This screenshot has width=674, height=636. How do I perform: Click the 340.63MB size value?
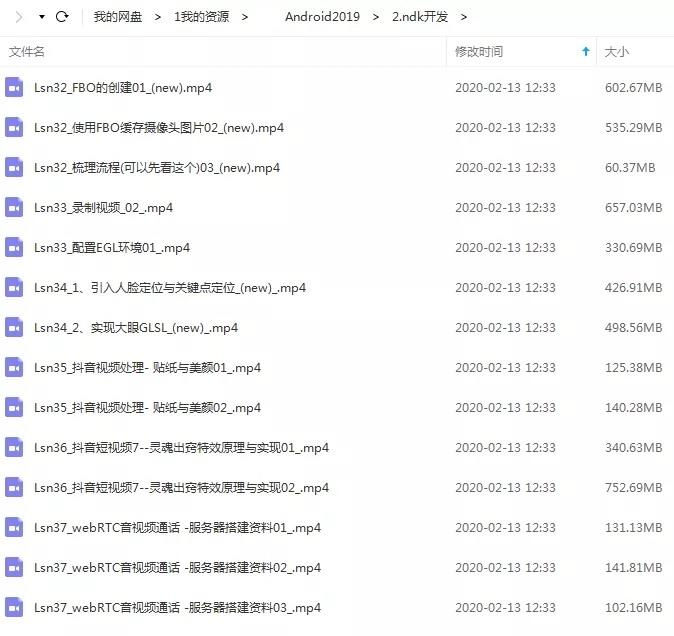(x=634, y=447)
